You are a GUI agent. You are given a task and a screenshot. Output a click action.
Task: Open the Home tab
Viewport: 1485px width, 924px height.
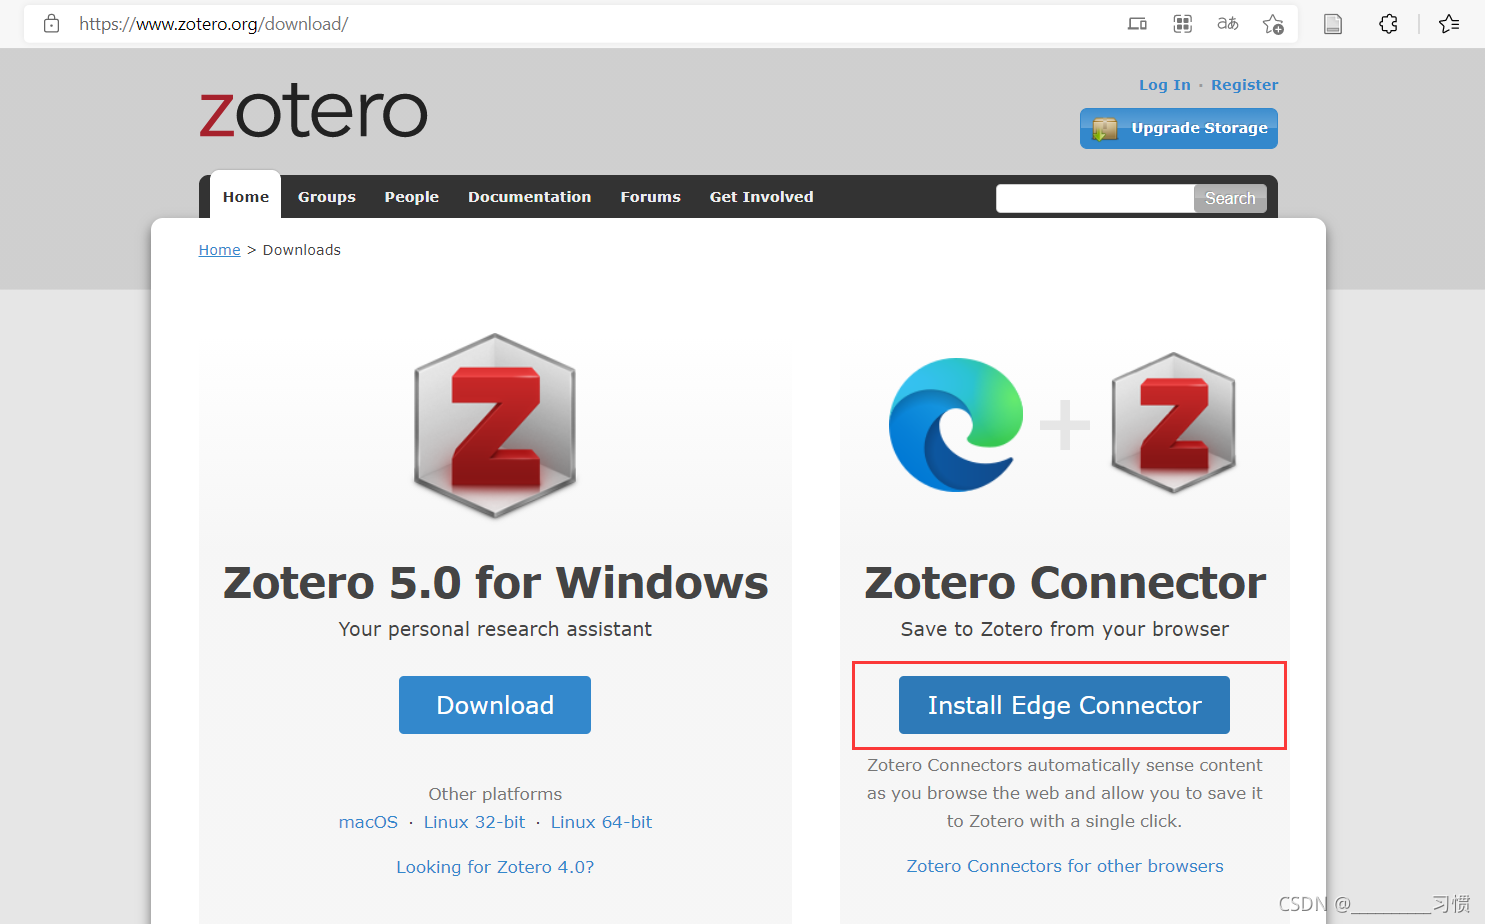pos(246,197)
